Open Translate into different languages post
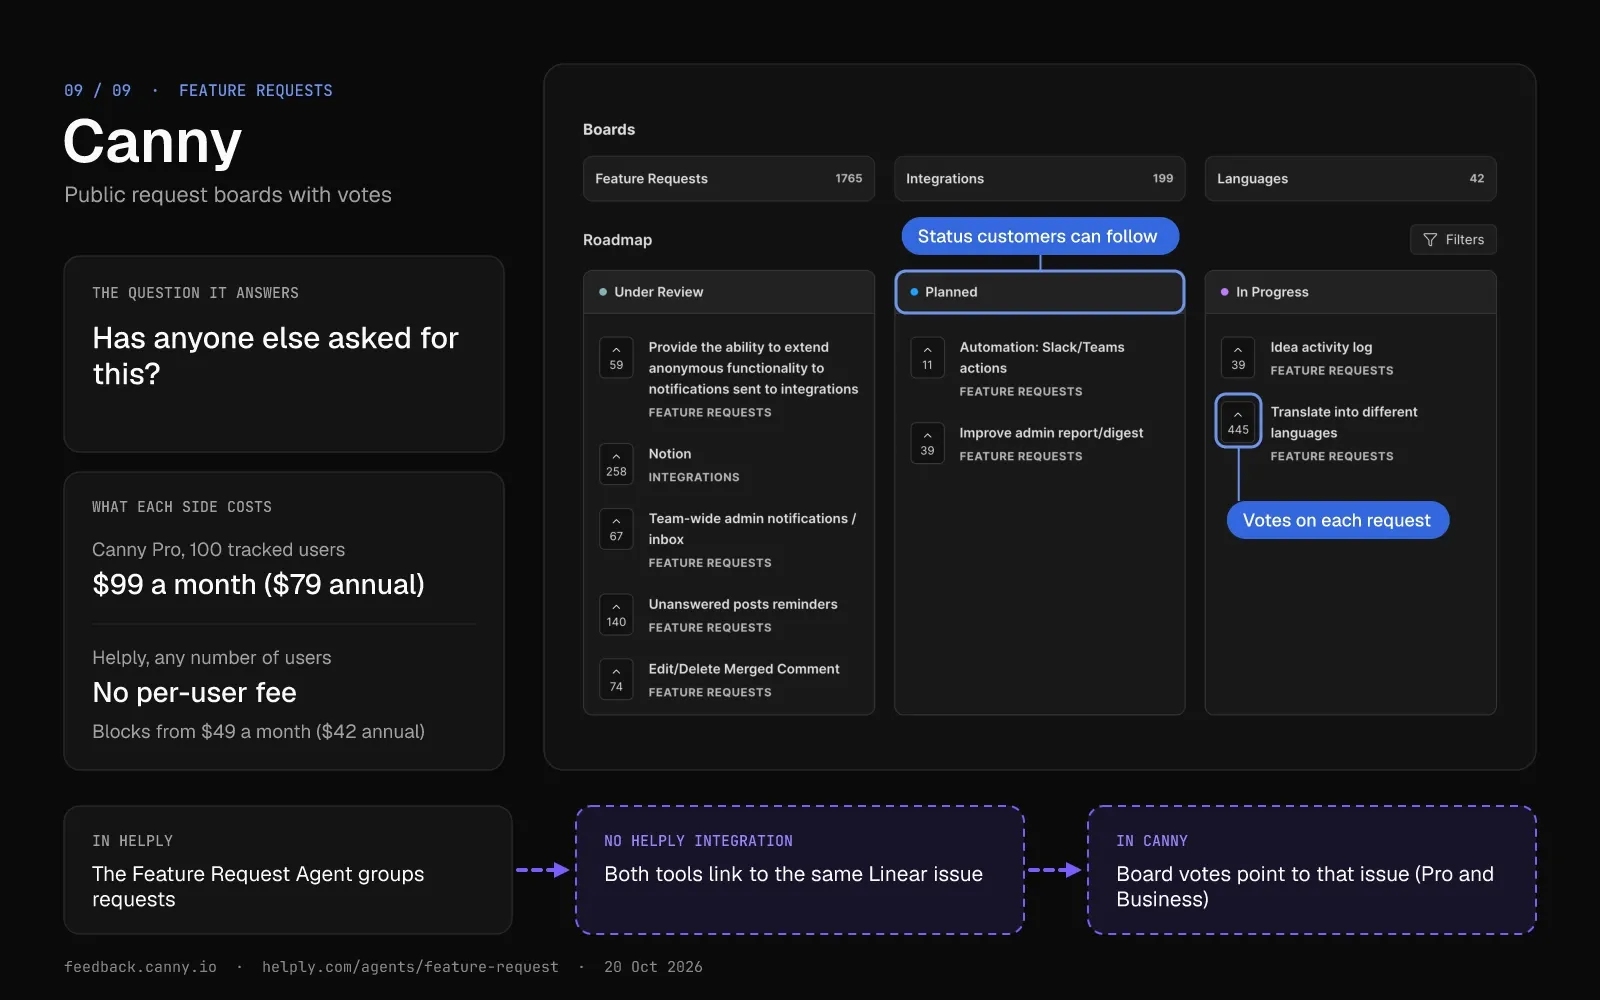Image resolution: width=1600 pixels, height=1000 pixels. 1344,422
